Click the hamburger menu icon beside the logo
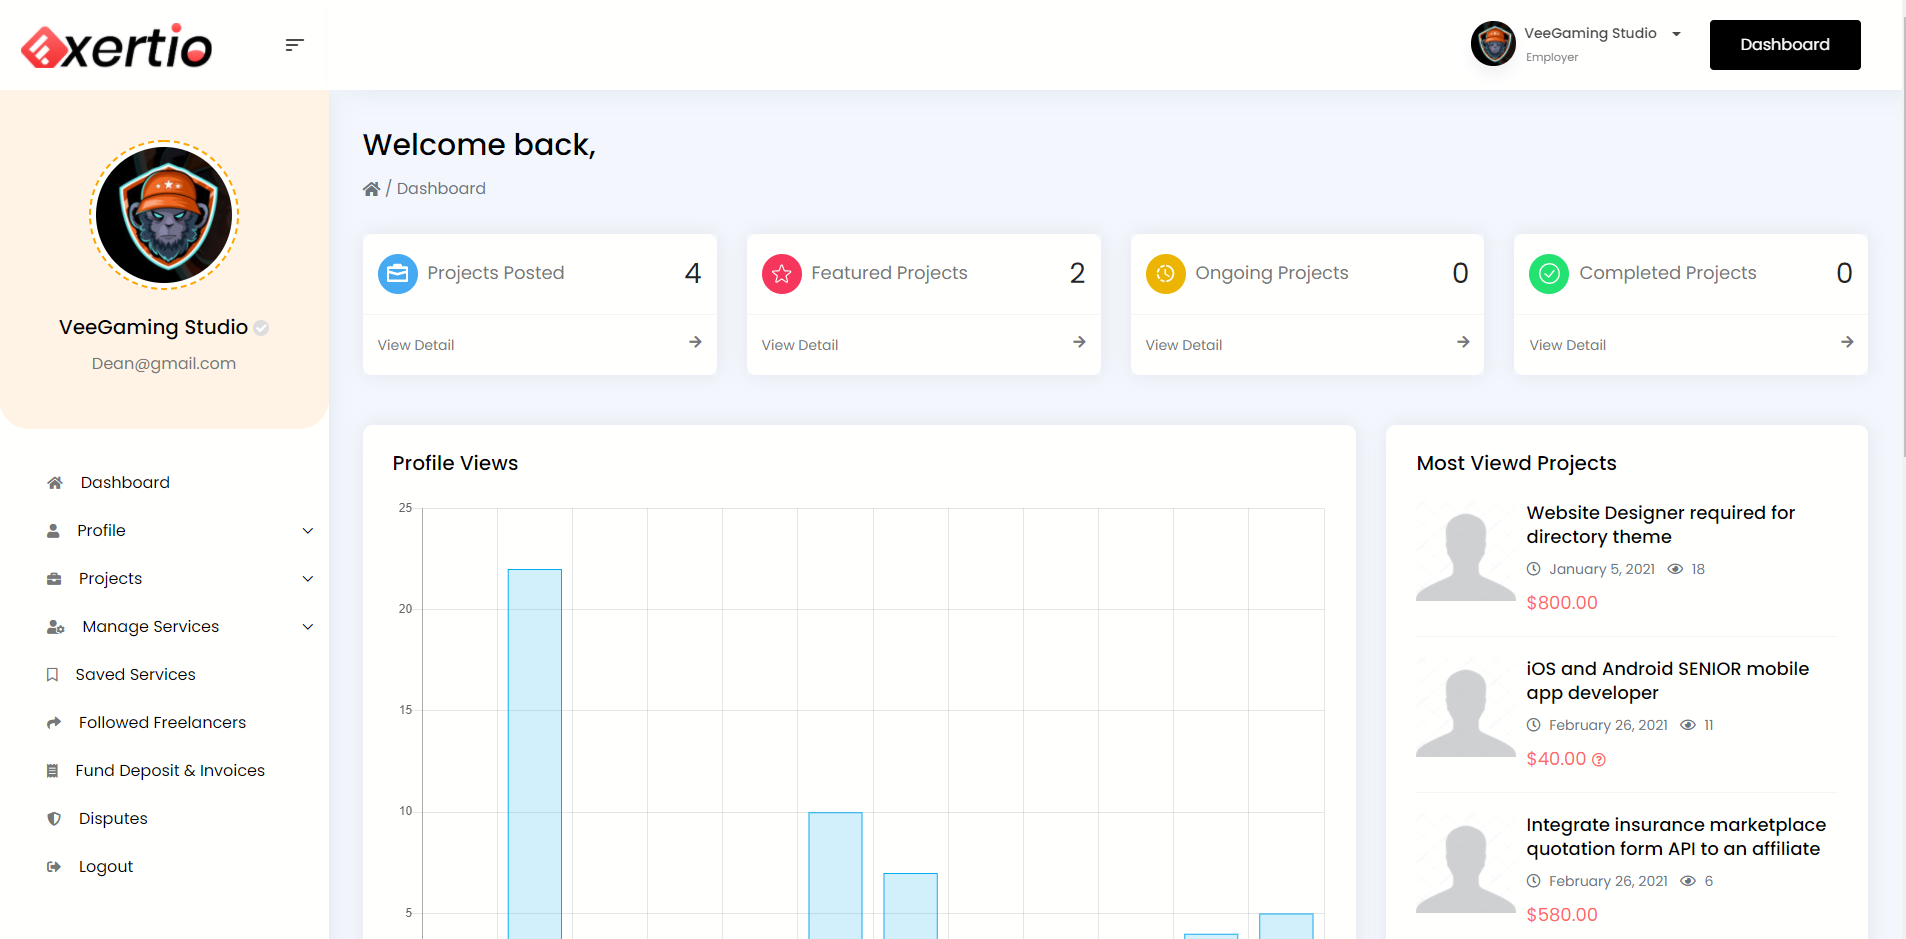Image resolution: width=1906 pixels, height=939 pixels. tap(294, 45)
